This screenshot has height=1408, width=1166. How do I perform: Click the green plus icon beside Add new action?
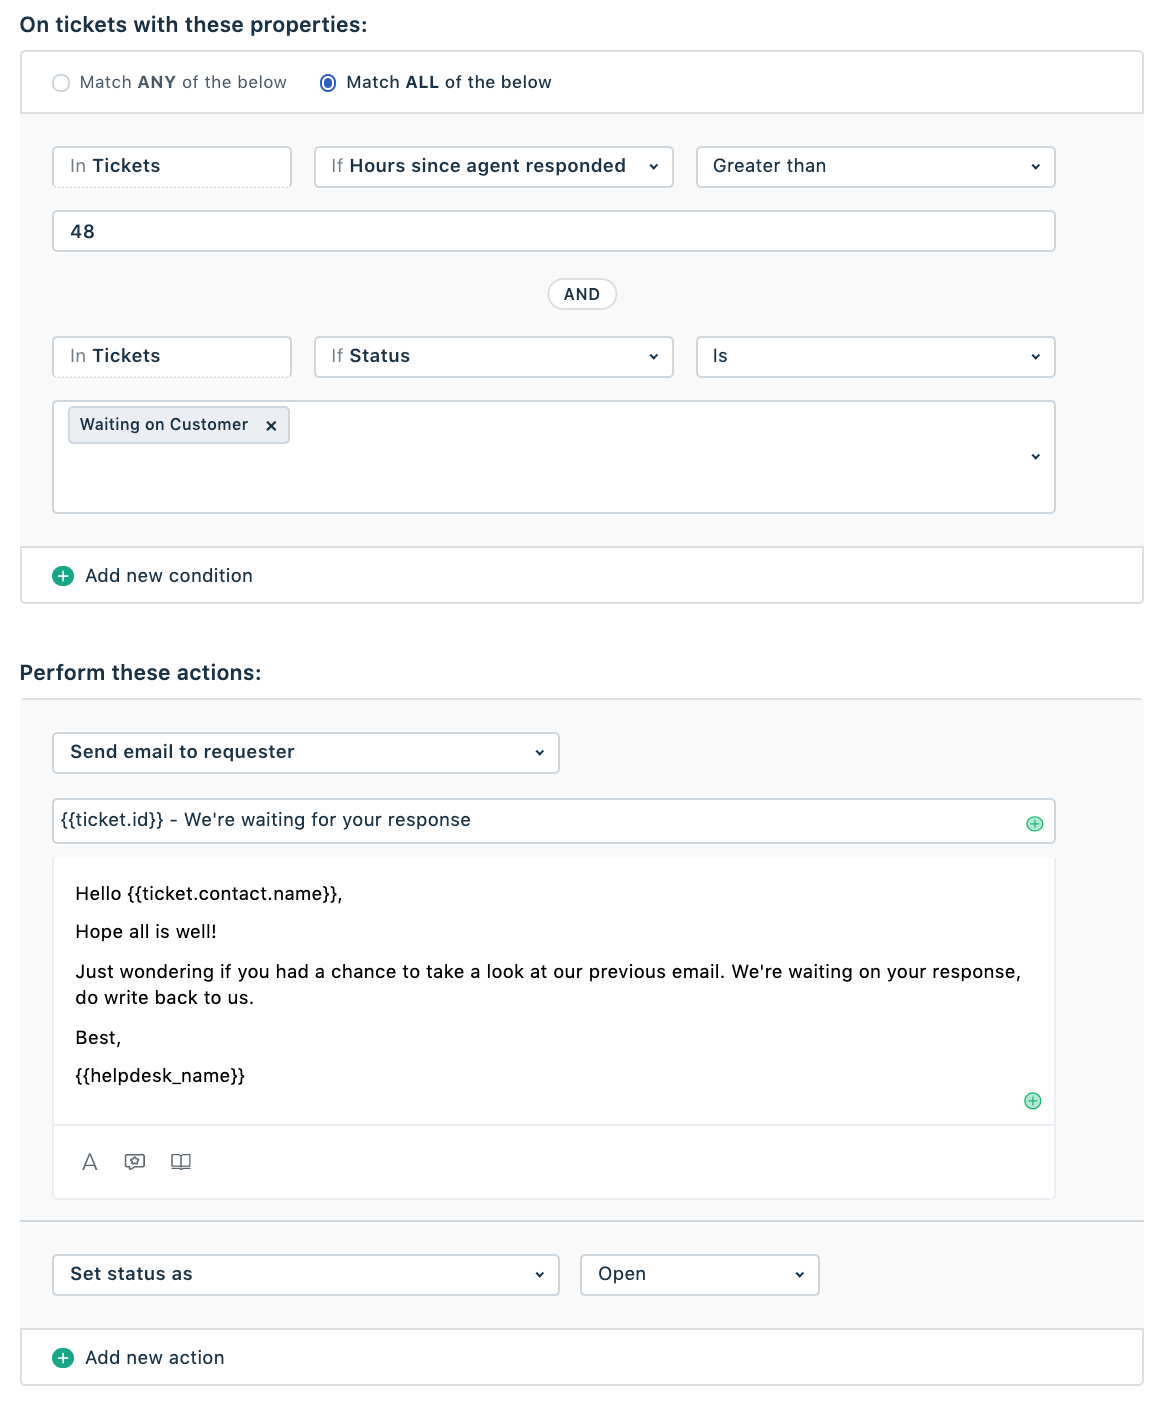click(63, 1358)
